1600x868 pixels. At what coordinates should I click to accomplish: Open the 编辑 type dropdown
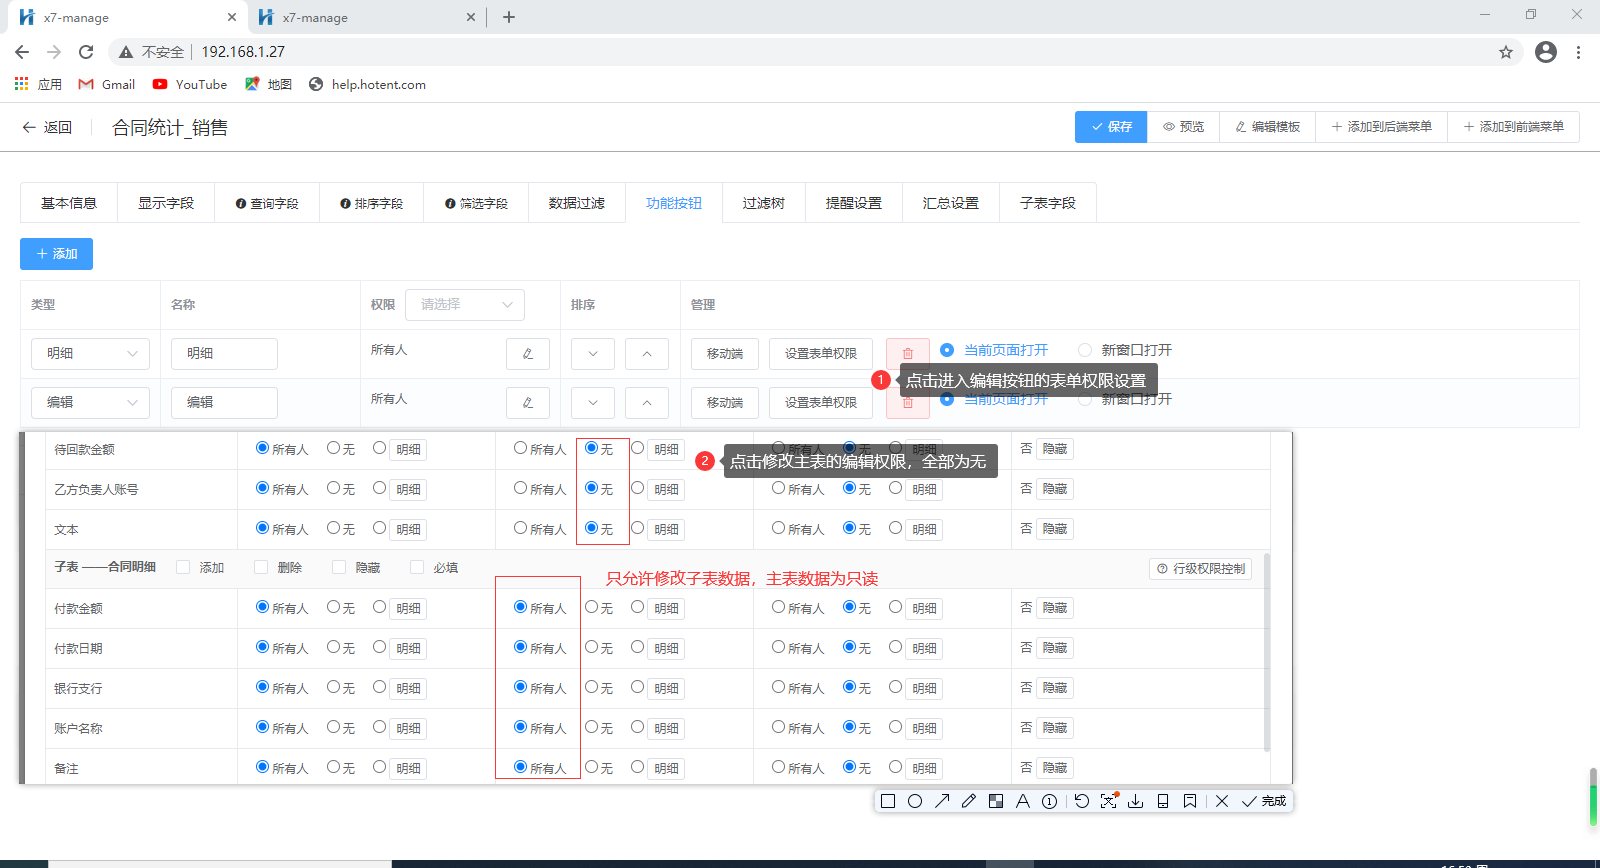click(x=90, y=402)
